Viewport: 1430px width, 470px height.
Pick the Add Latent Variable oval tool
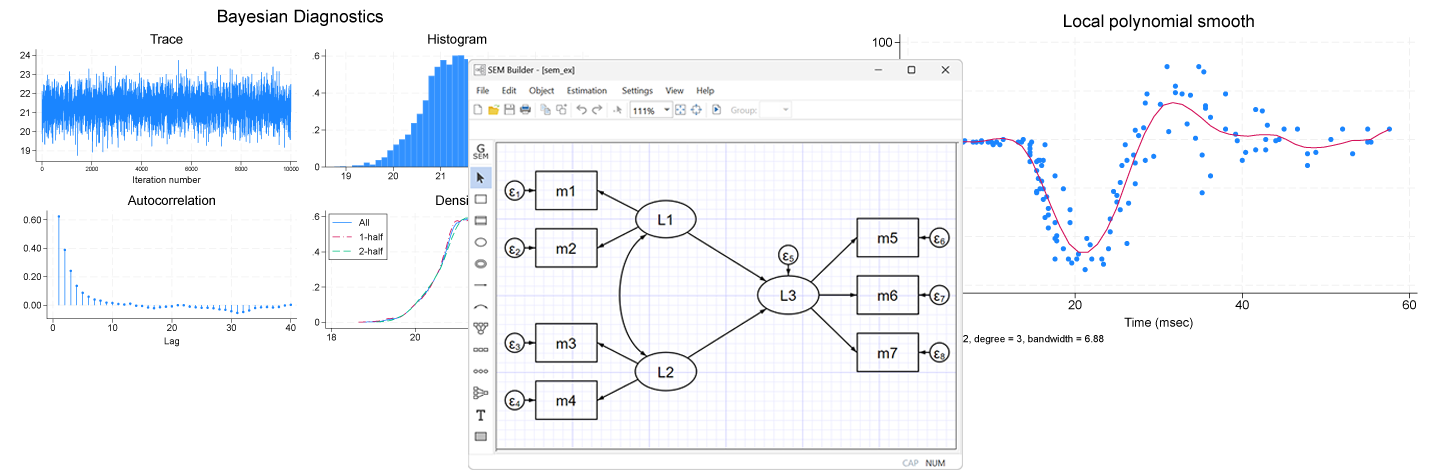click(x=481, y=242)
